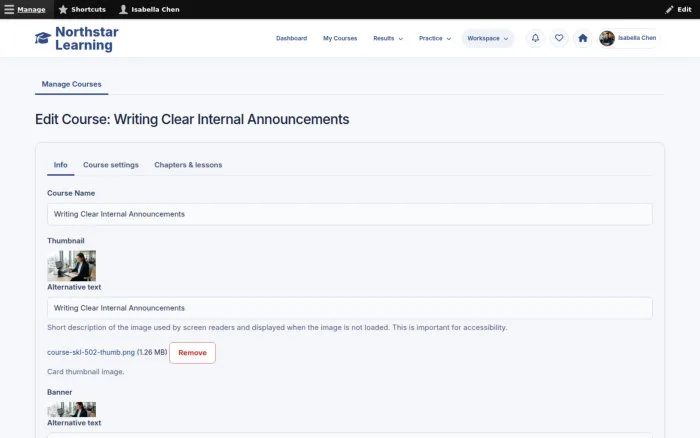700x438 pixels.
Task: Select the Manage Courses tab
Action: coord(71,84)
